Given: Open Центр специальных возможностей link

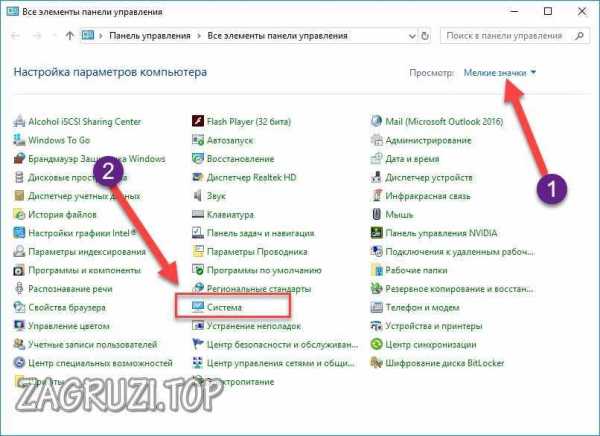Looking at the screenshot, I should 100,363.
